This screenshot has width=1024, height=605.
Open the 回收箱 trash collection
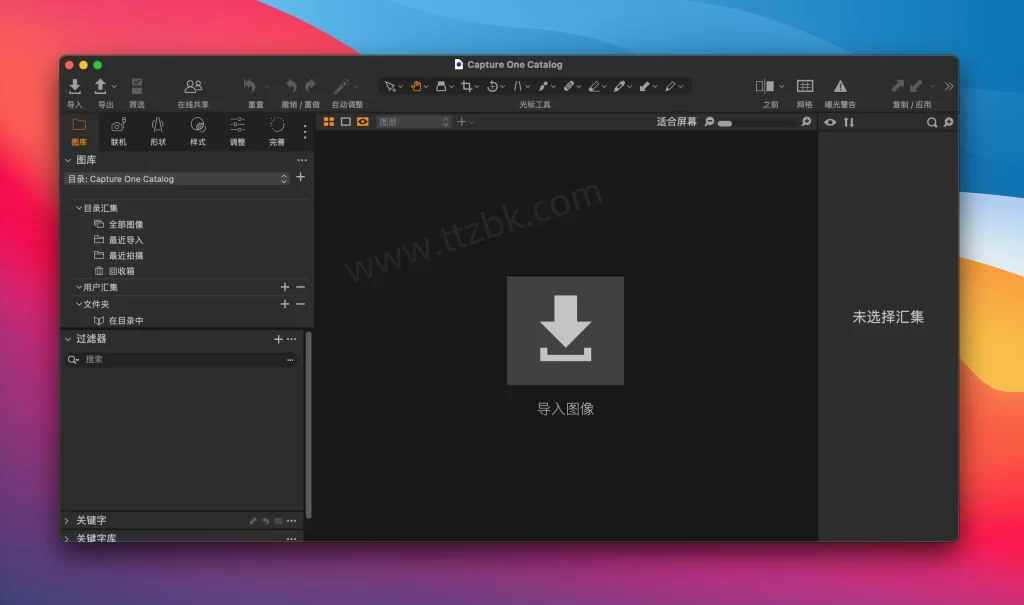tap(121, 271)
